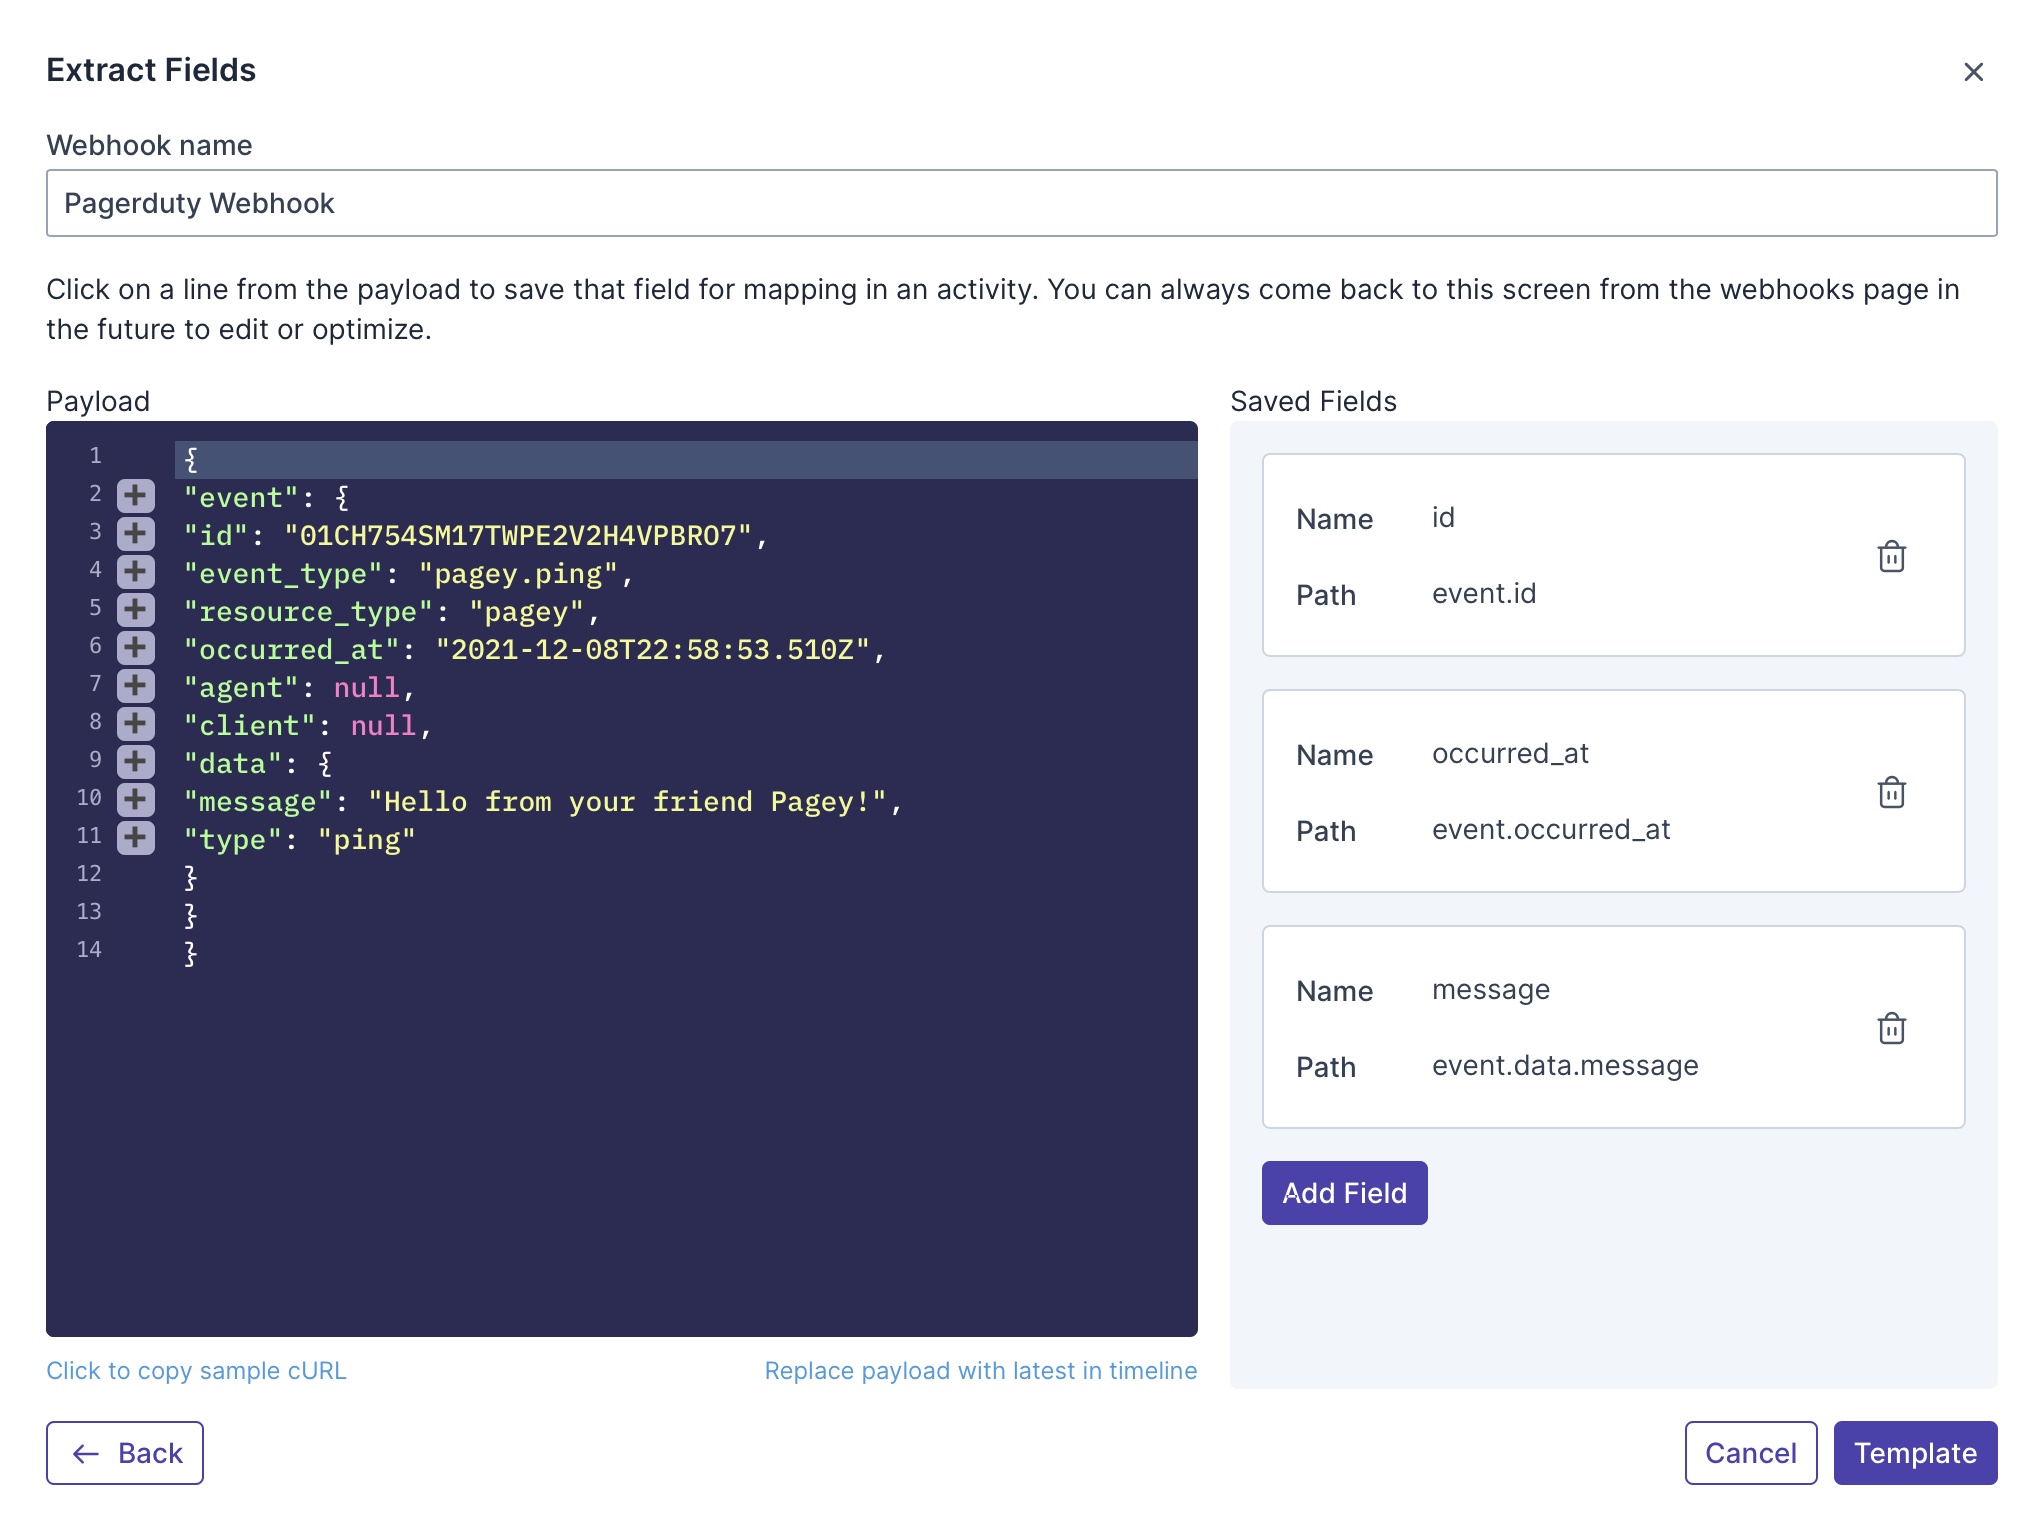The image size is (2040, 1528).
Task: Add the "type": "ping" line via plus icon
Action: [135, 838]
